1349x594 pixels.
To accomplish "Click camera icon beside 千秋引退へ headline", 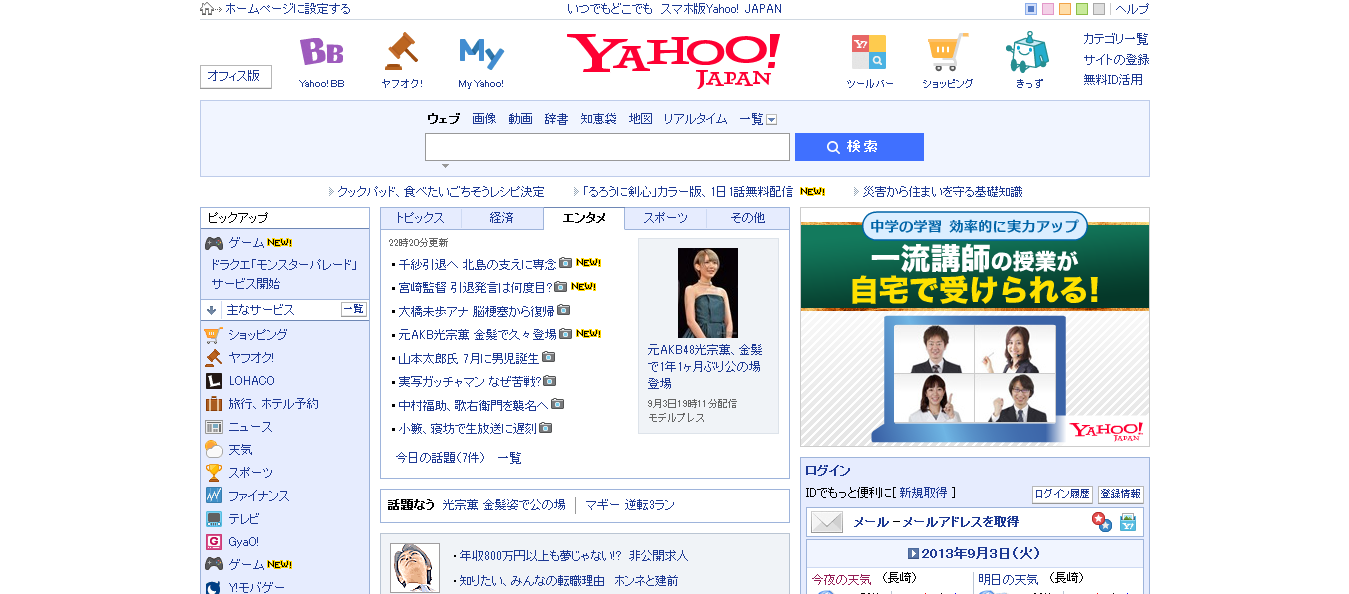I will pyautogui.click(x=565, y=263).
